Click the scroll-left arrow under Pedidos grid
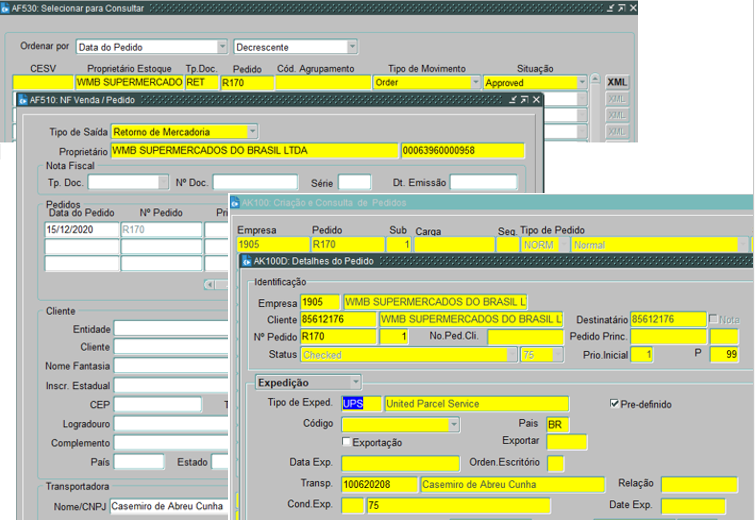Viewport: 755px width, 520px height. (x=209, y=284)
